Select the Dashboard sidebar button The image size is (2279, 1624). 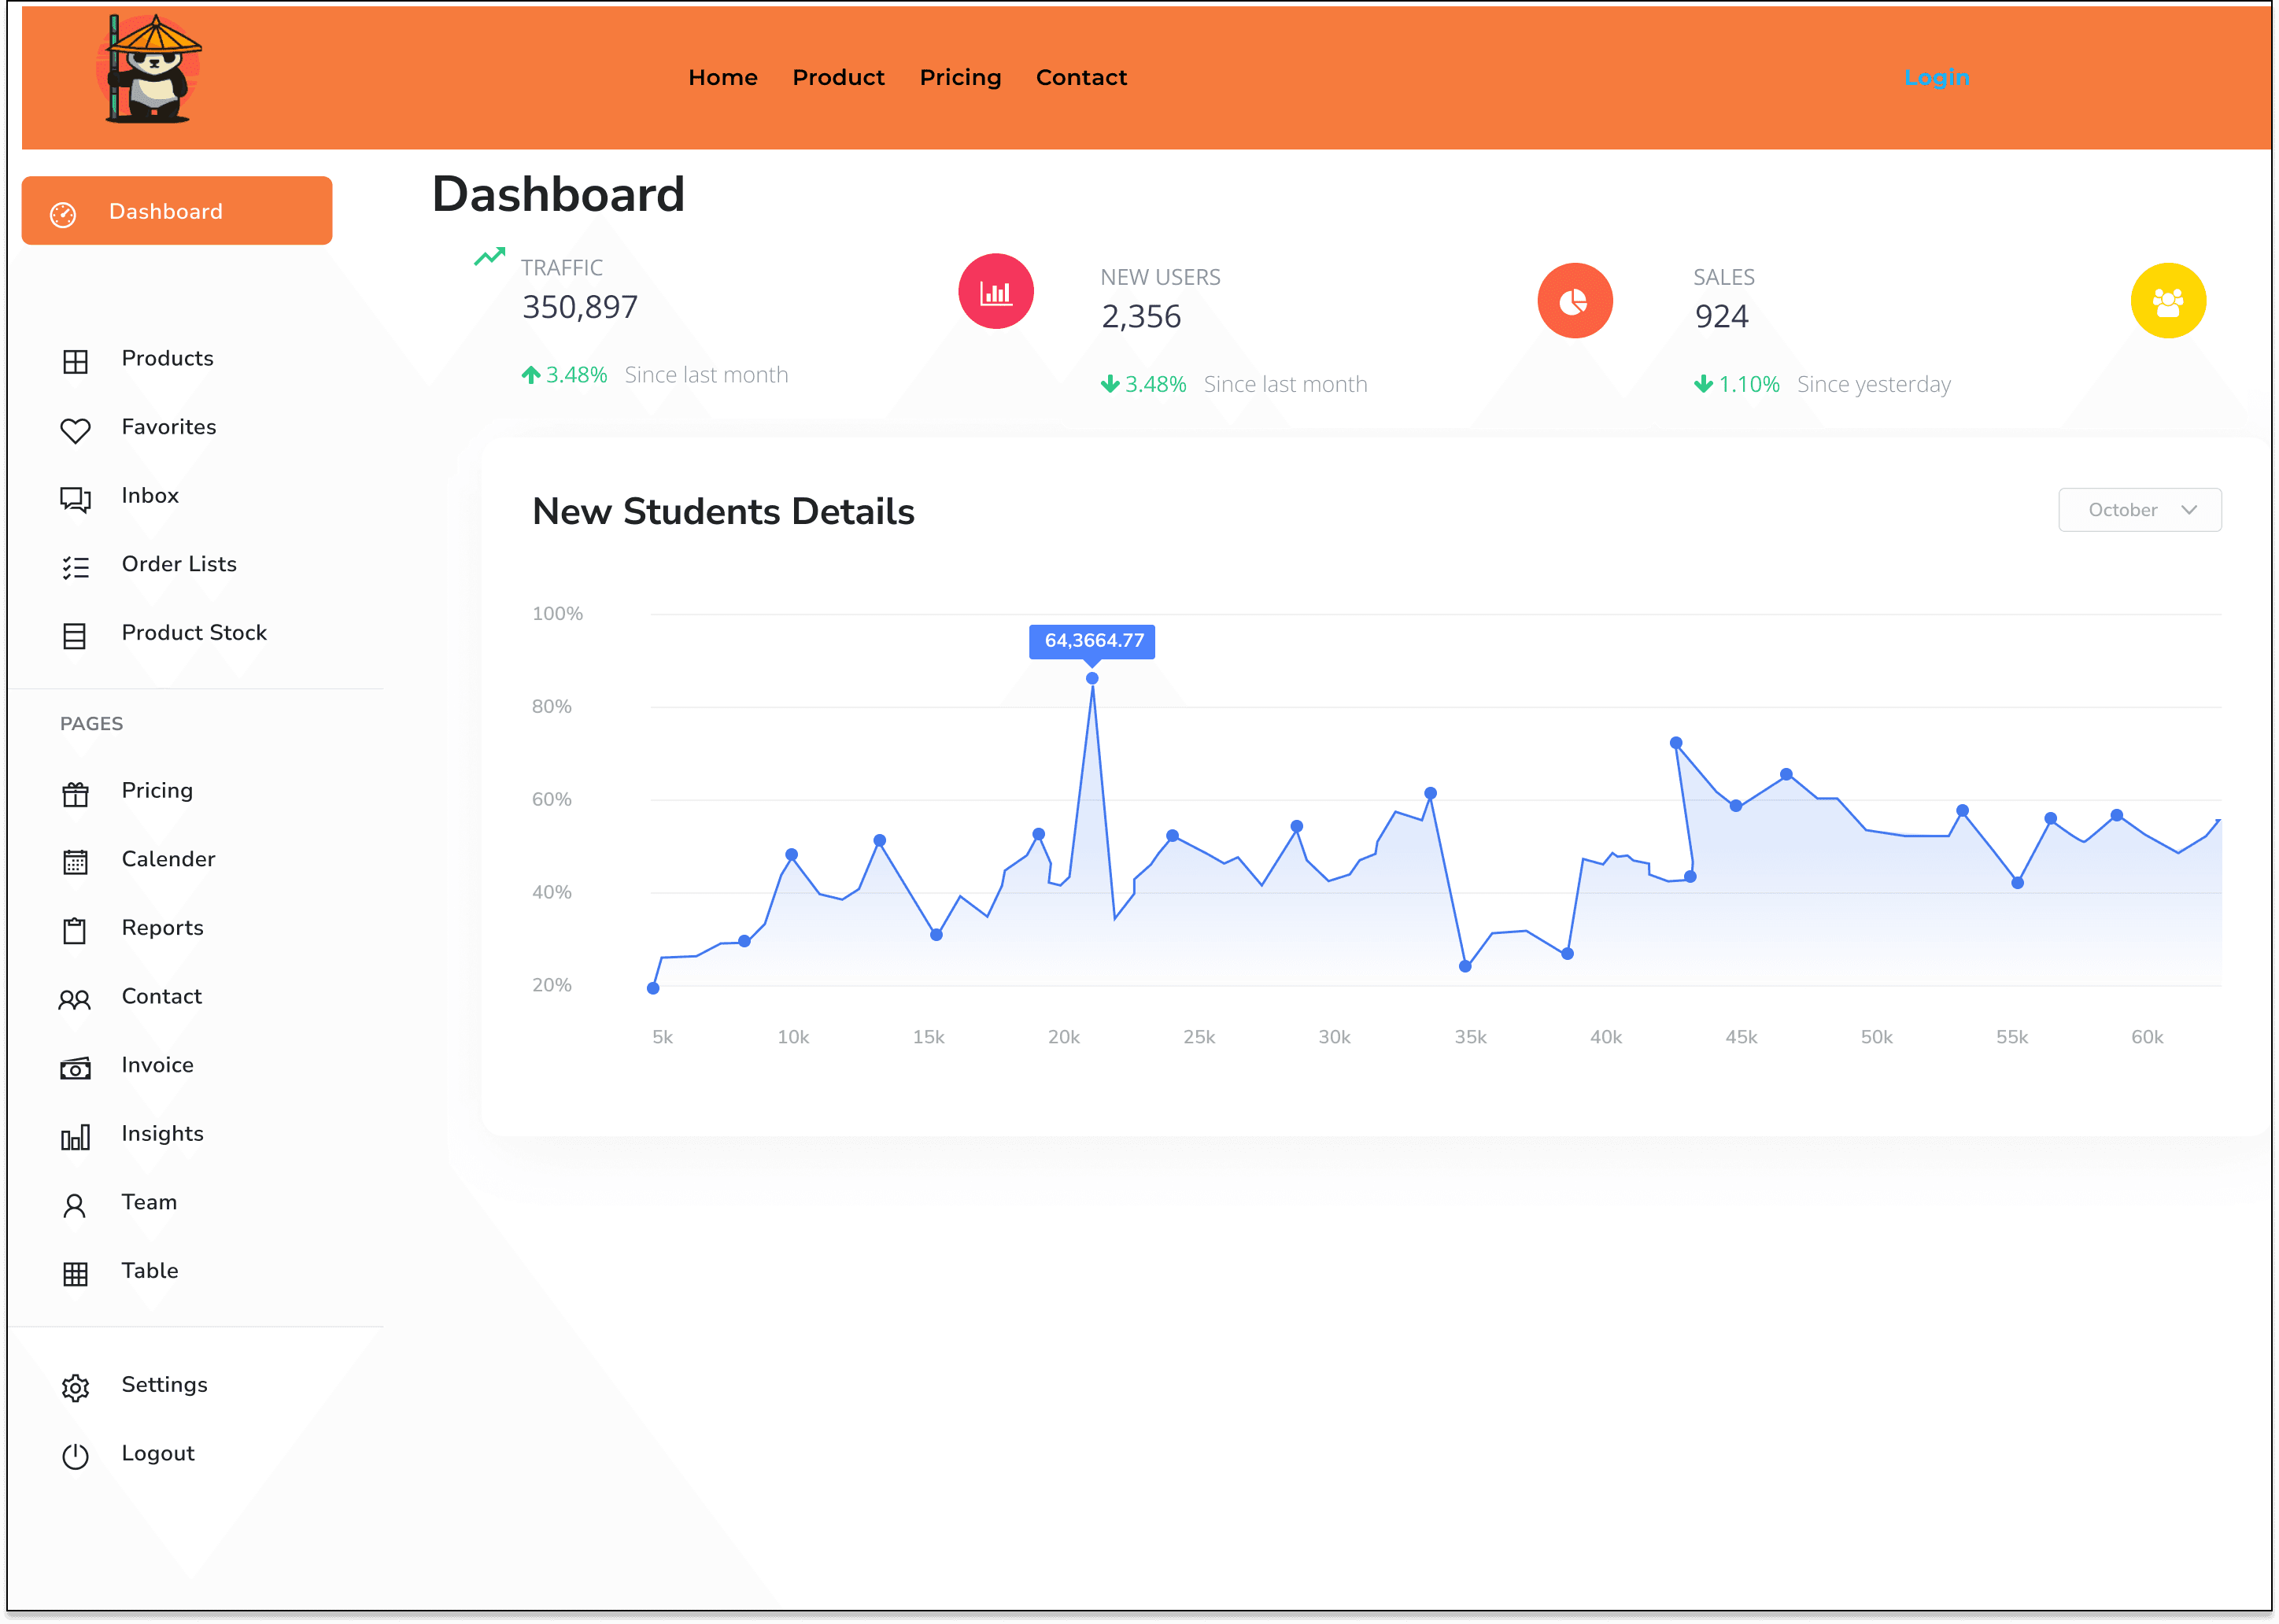[177, 211]
